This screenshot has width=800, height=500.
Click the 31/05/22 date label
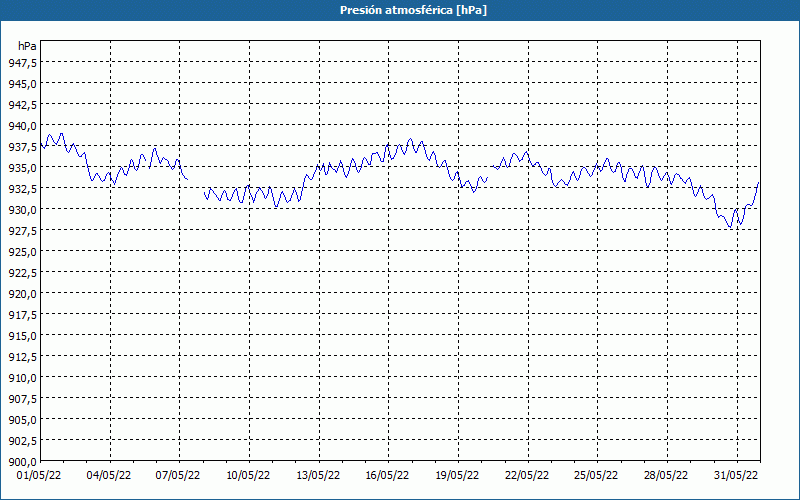(736, 476)
